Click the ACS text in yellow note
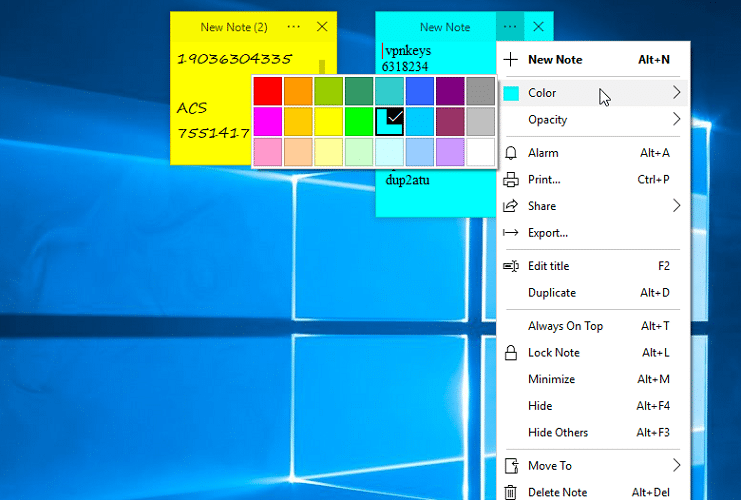 192,108
